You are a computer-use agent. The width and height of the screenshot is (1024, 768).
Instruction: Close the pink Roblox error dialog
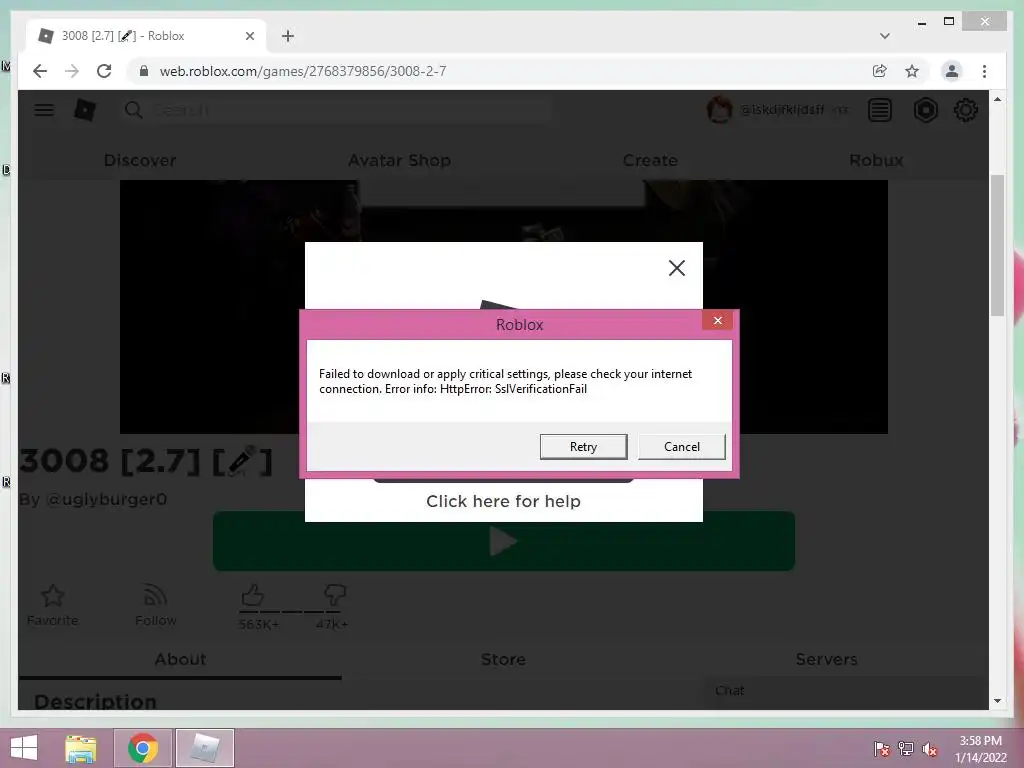[717, 320]
